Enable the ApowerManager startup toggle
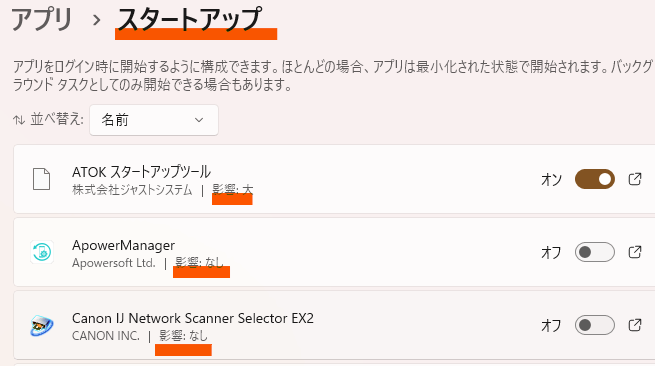 coord(594,252)
